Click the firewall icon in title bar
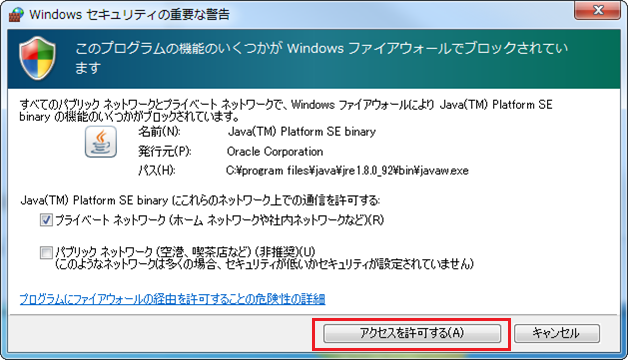This screenshot has width=628, height=360. point(17,15)
